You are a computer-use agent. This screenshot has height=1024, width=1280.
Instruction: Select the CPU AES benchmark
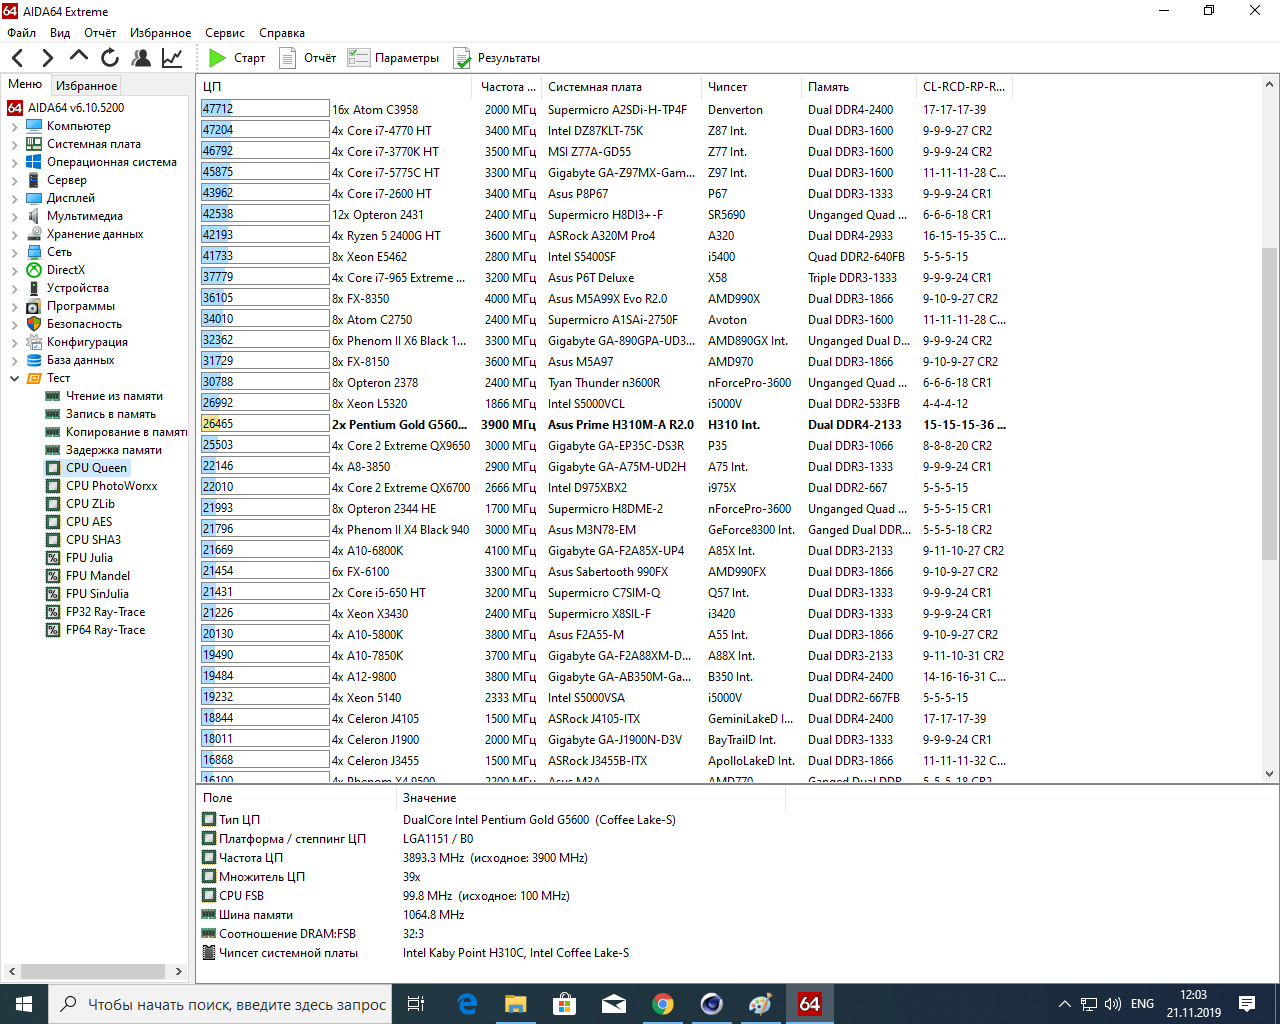pos(89,522)
